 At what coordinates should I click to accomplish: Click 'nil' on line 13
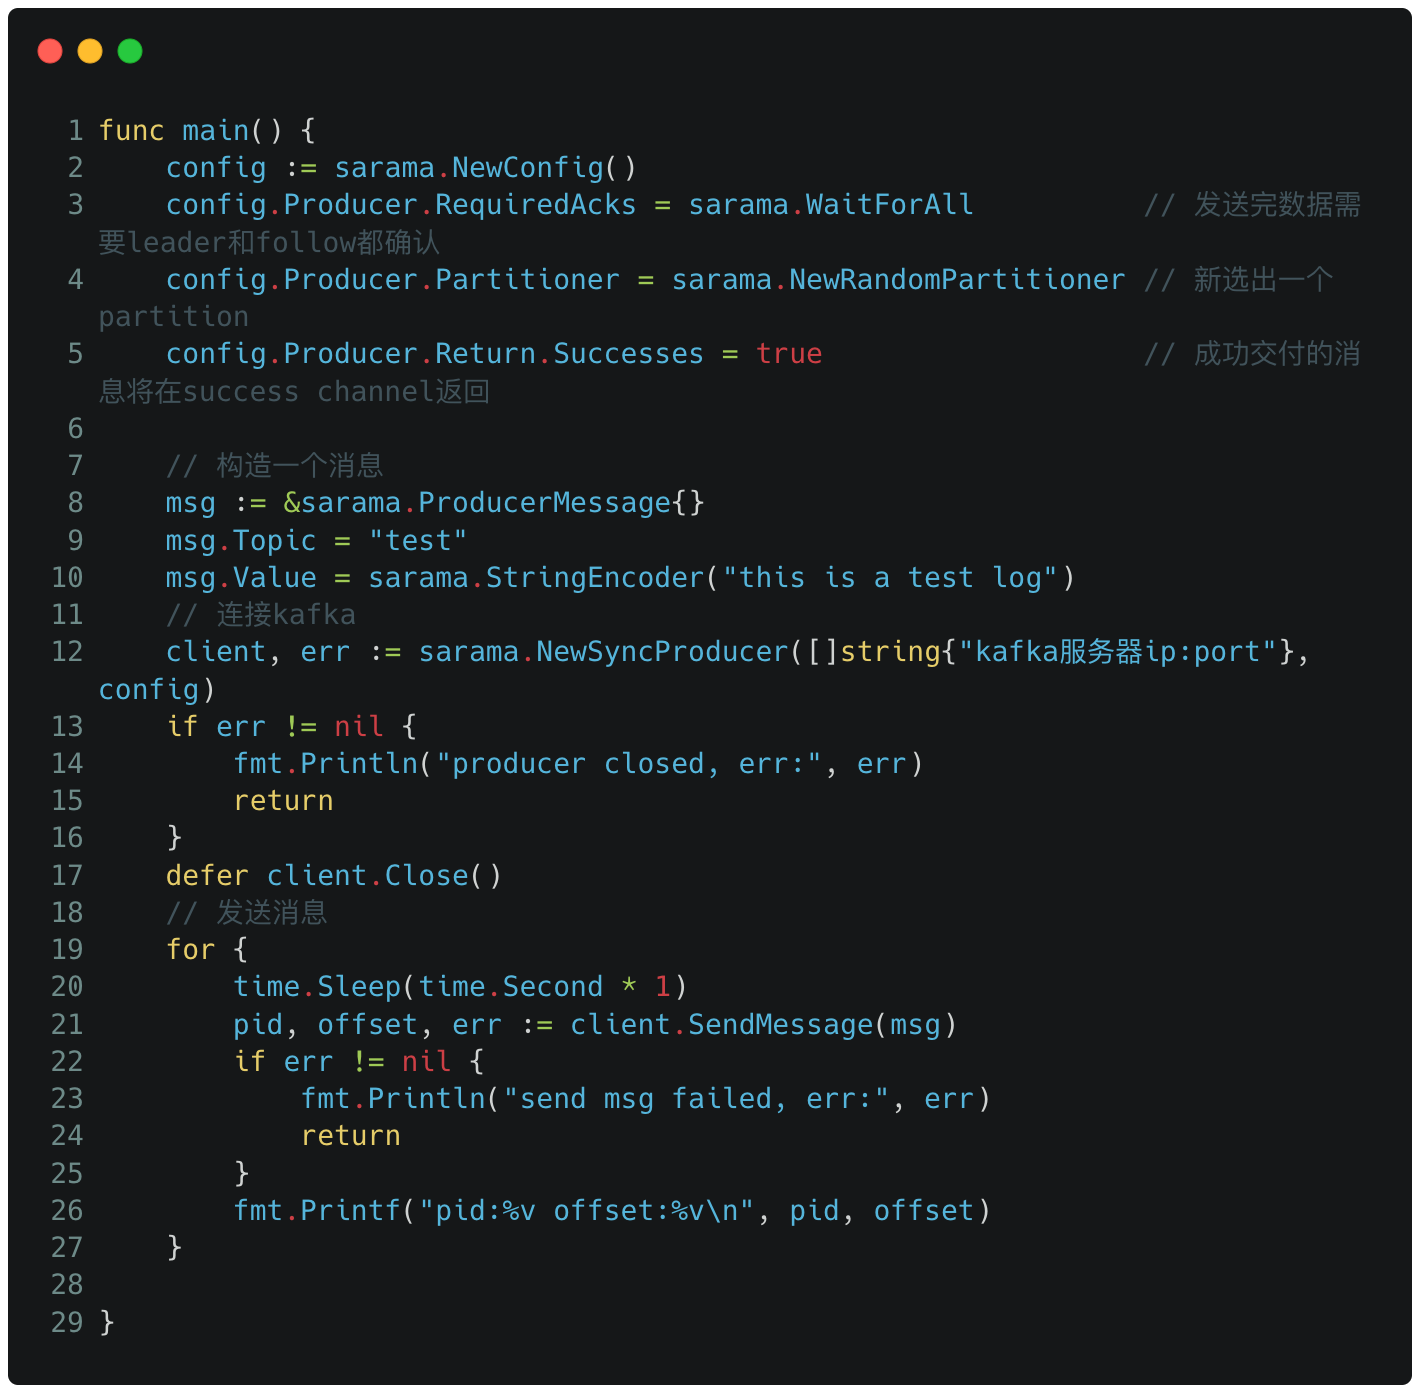click(359, 727)
